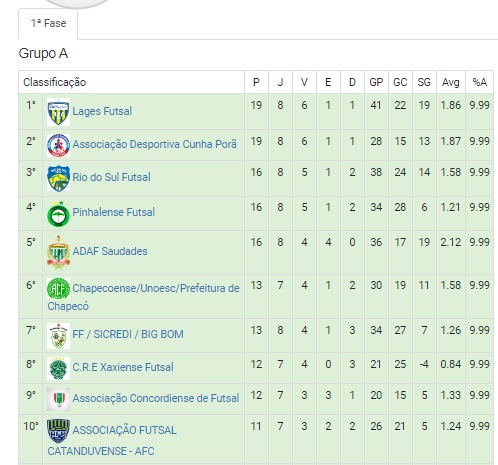This screenshot has height=465, width=498.
Task: Open the Pinhalense Futsal team link
Action: (114, 212)
